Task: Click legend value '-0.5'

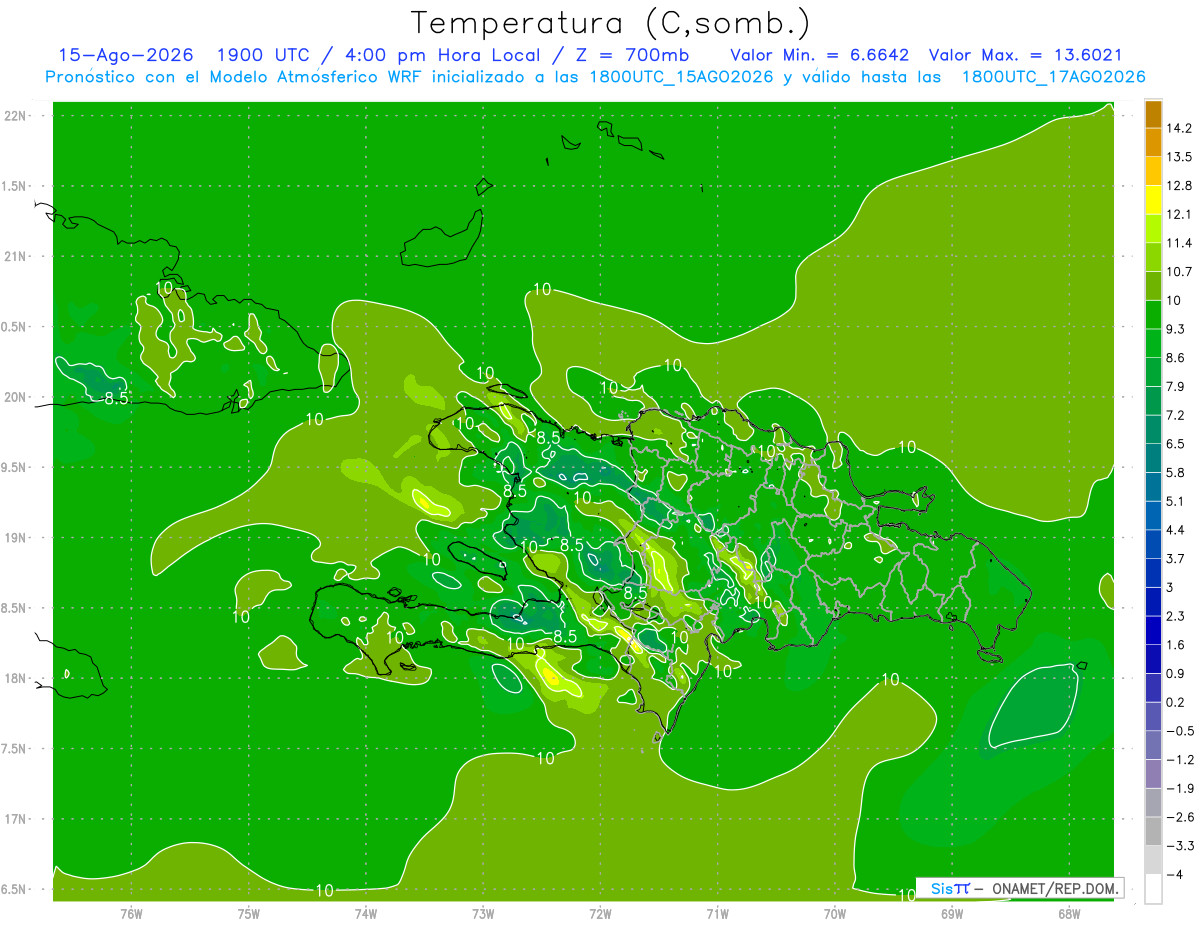Action: point(1179,731)
